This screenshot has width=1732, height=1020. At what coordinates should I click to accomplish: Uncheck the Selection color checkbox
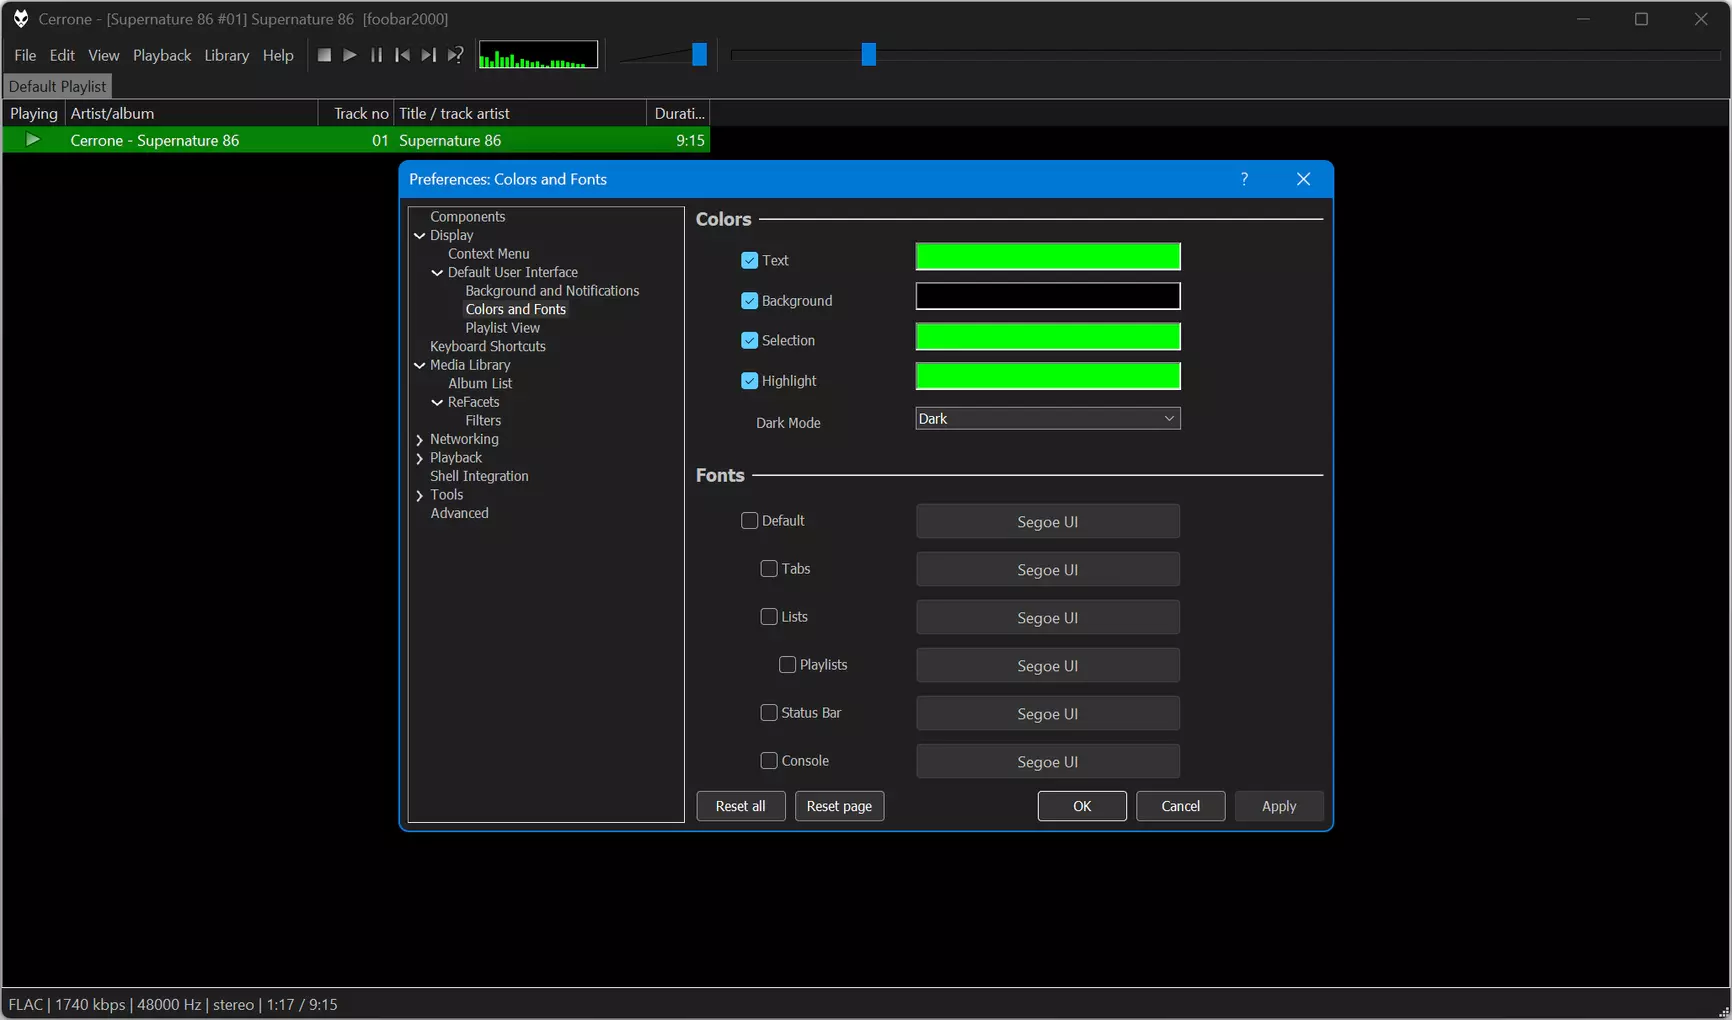[x=749, y=340]
